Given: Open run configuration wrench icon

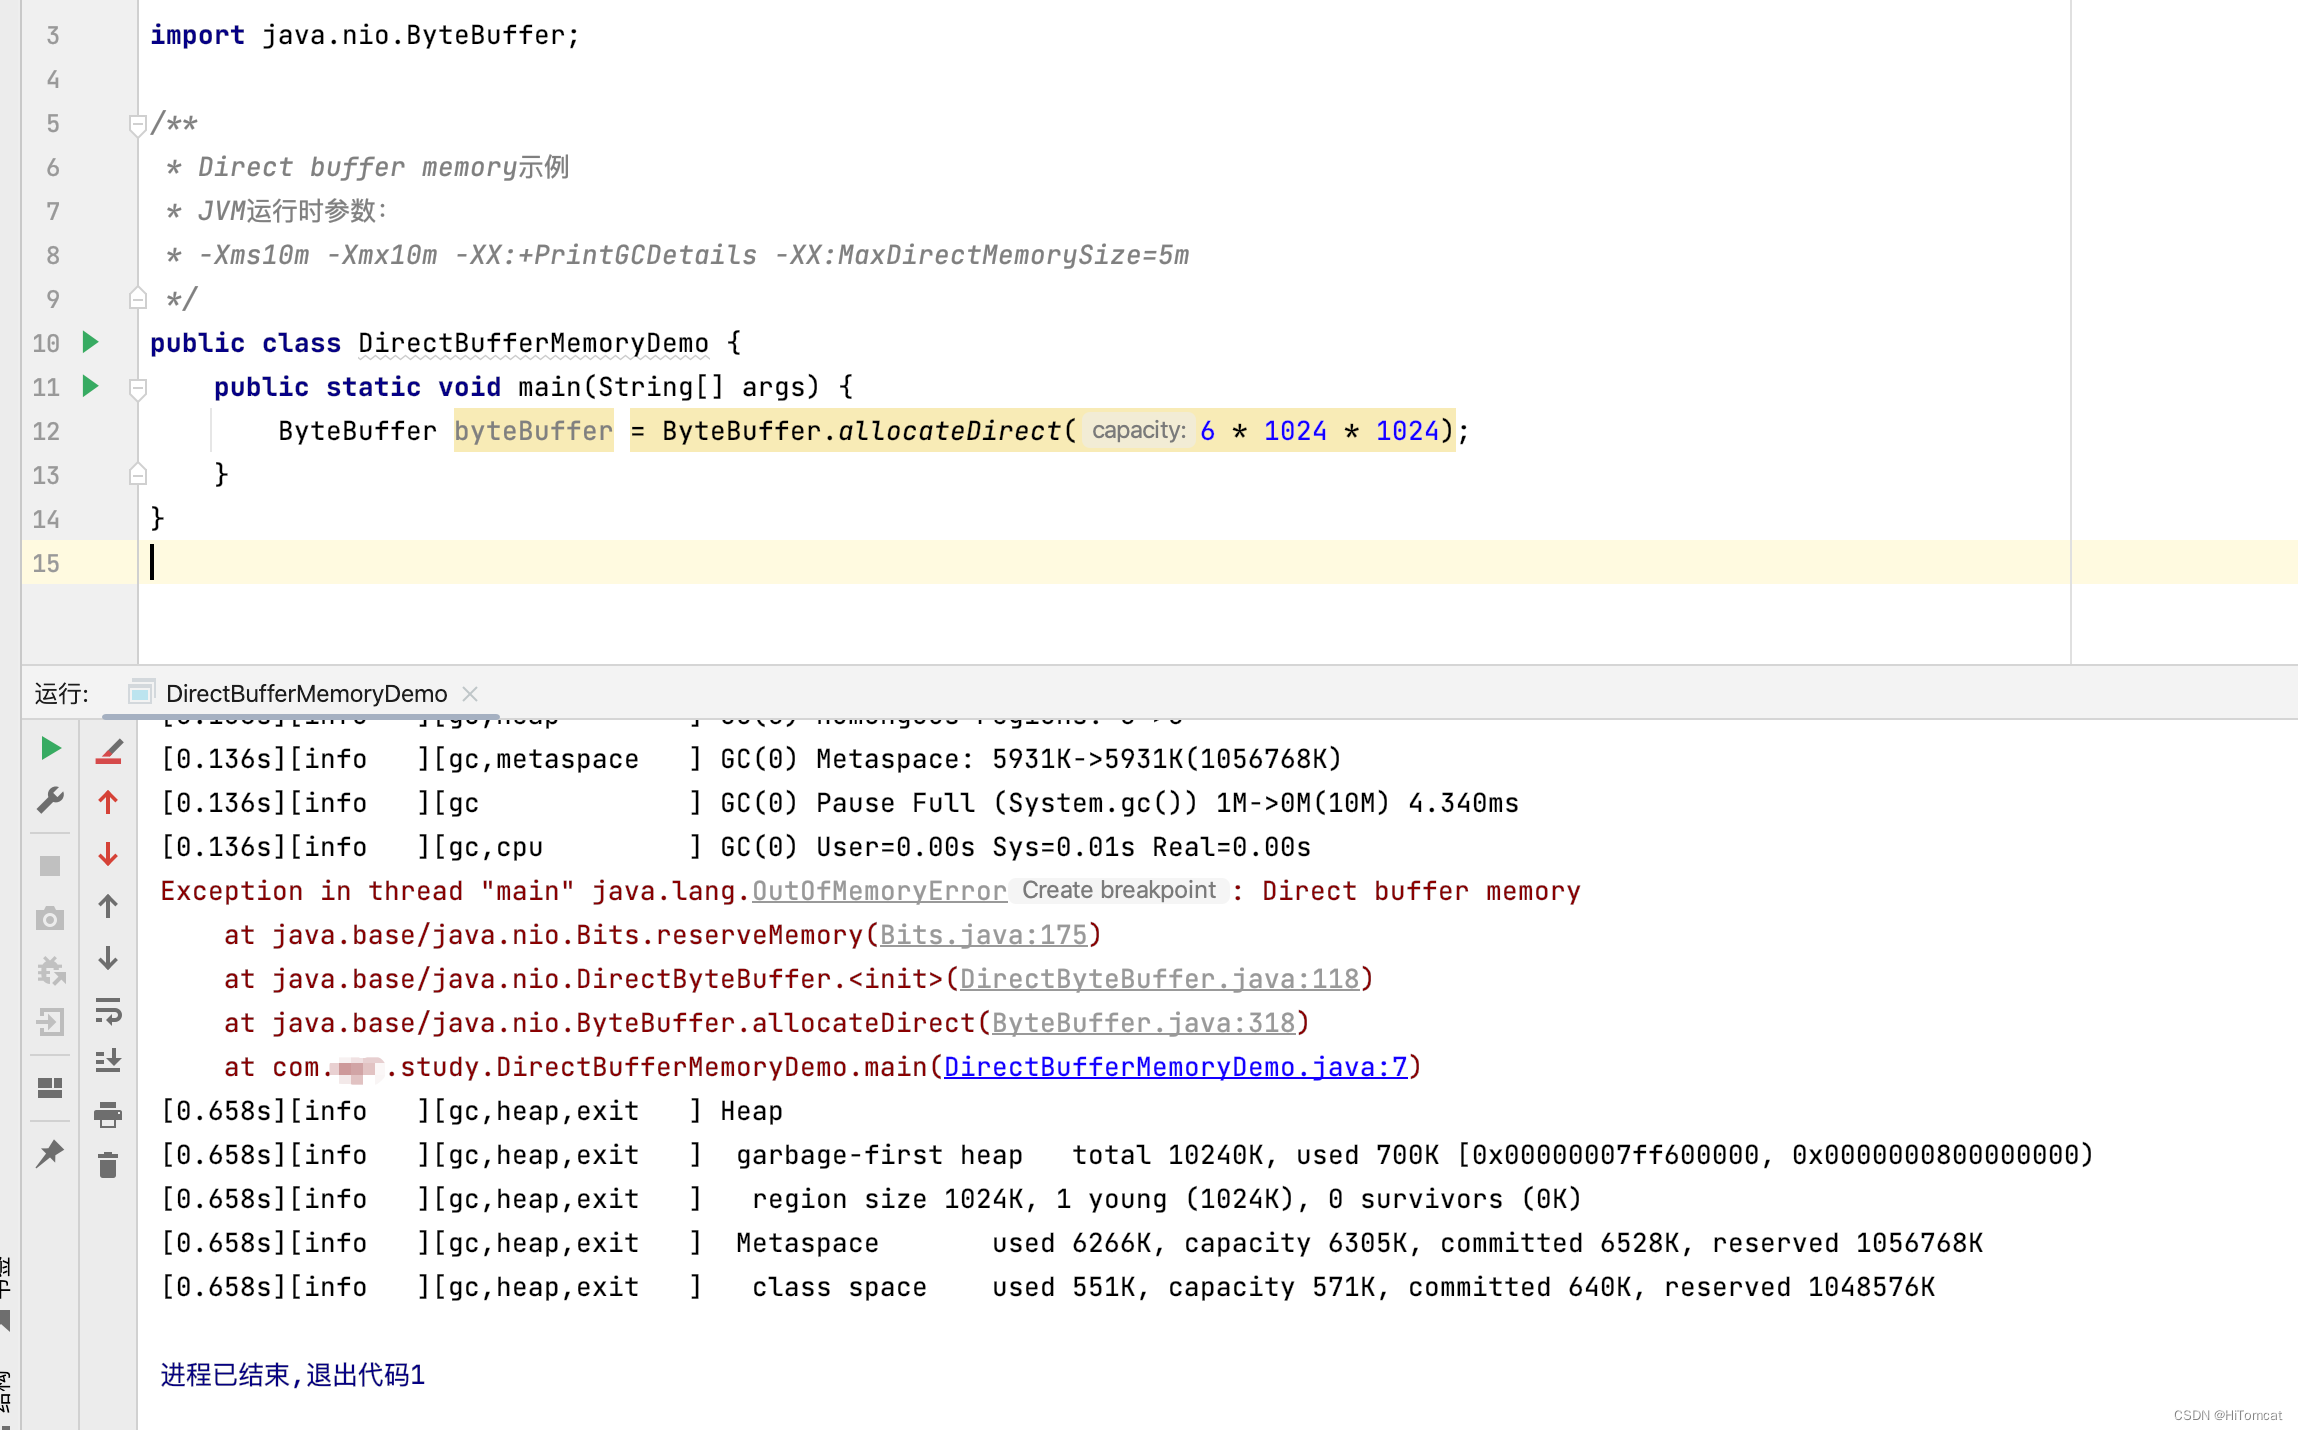Looking at the screenshot, I should tap(50, 800).
